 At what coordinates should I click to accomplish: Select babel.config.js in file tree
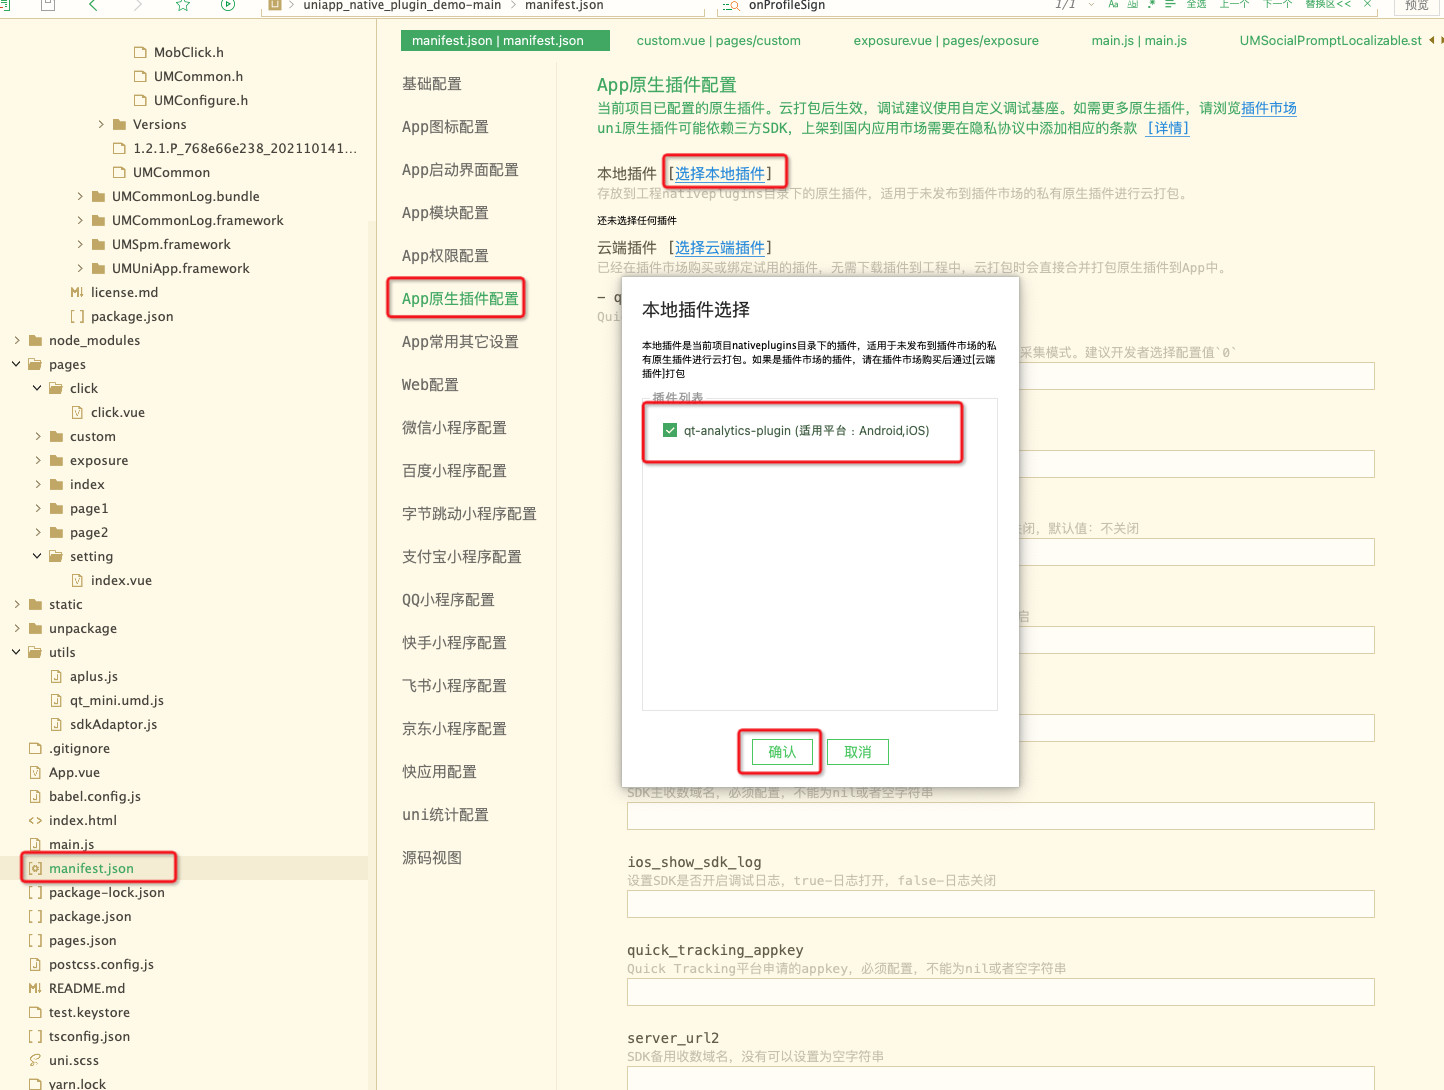[95, 796]
